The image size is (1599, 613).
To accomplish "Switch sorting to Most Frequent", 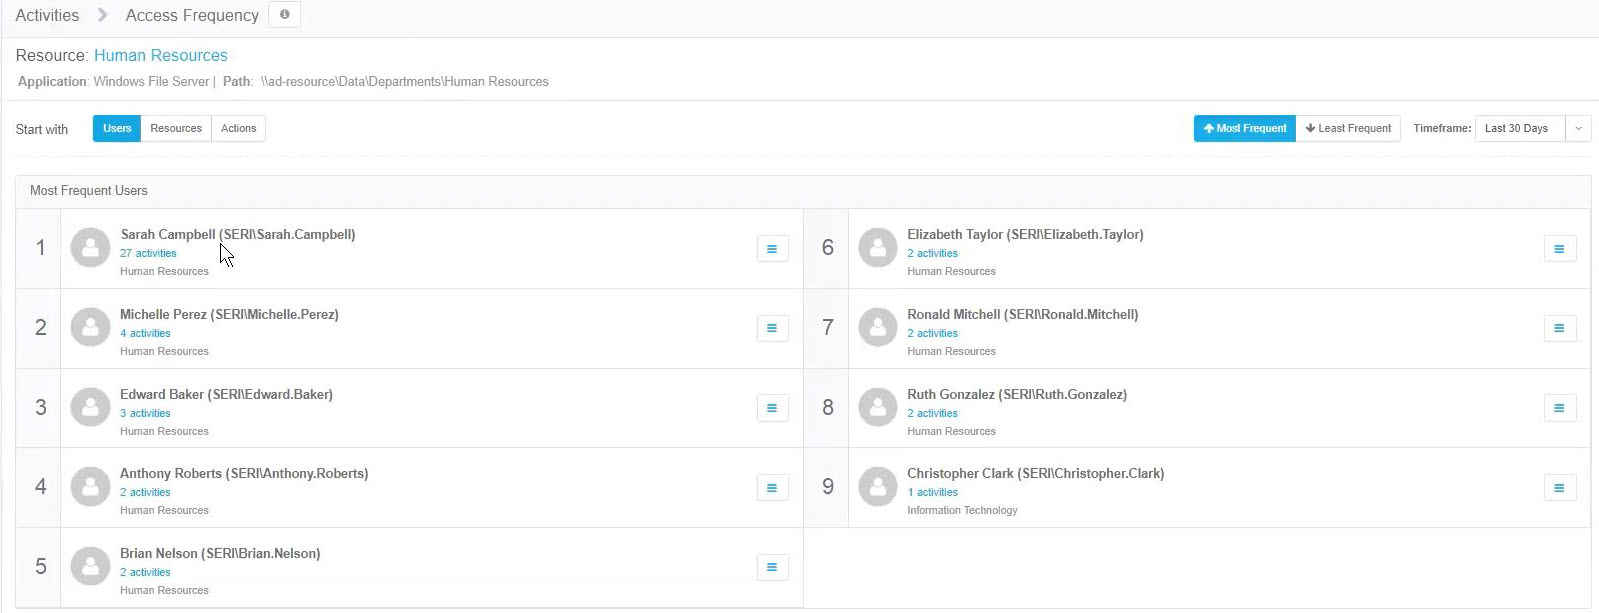I will click(1244, 129).
